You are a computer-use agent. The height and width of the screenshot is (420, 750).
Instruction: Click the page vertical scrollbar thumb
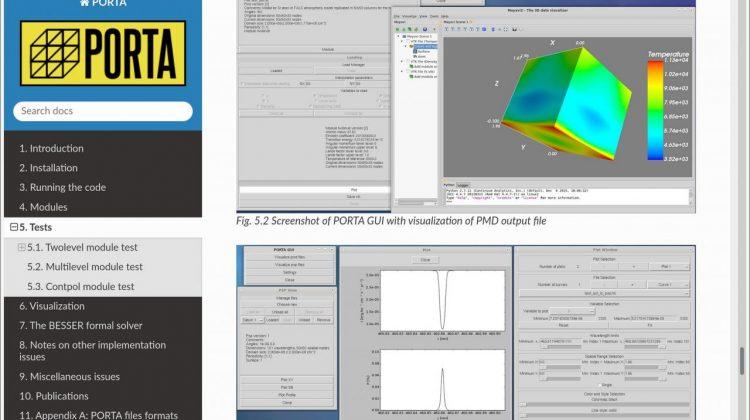(x=742, y=361)
